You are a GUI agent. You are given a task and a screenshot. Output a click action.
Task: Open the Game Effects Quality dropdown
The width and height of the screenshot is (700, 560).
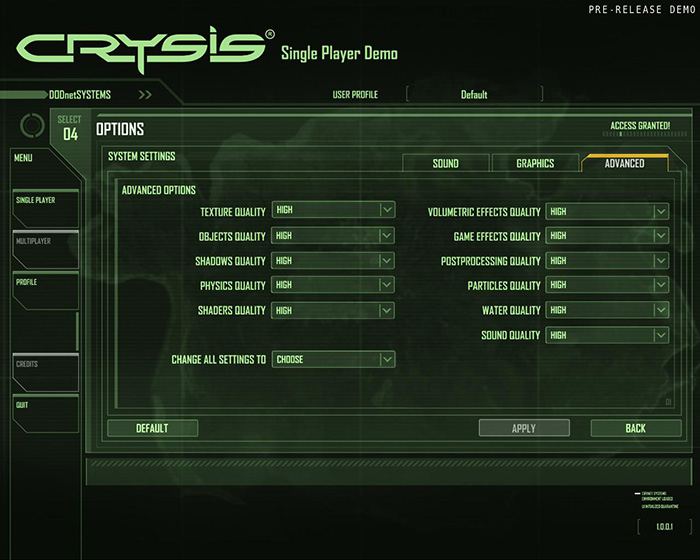click(x=607, y=236)
